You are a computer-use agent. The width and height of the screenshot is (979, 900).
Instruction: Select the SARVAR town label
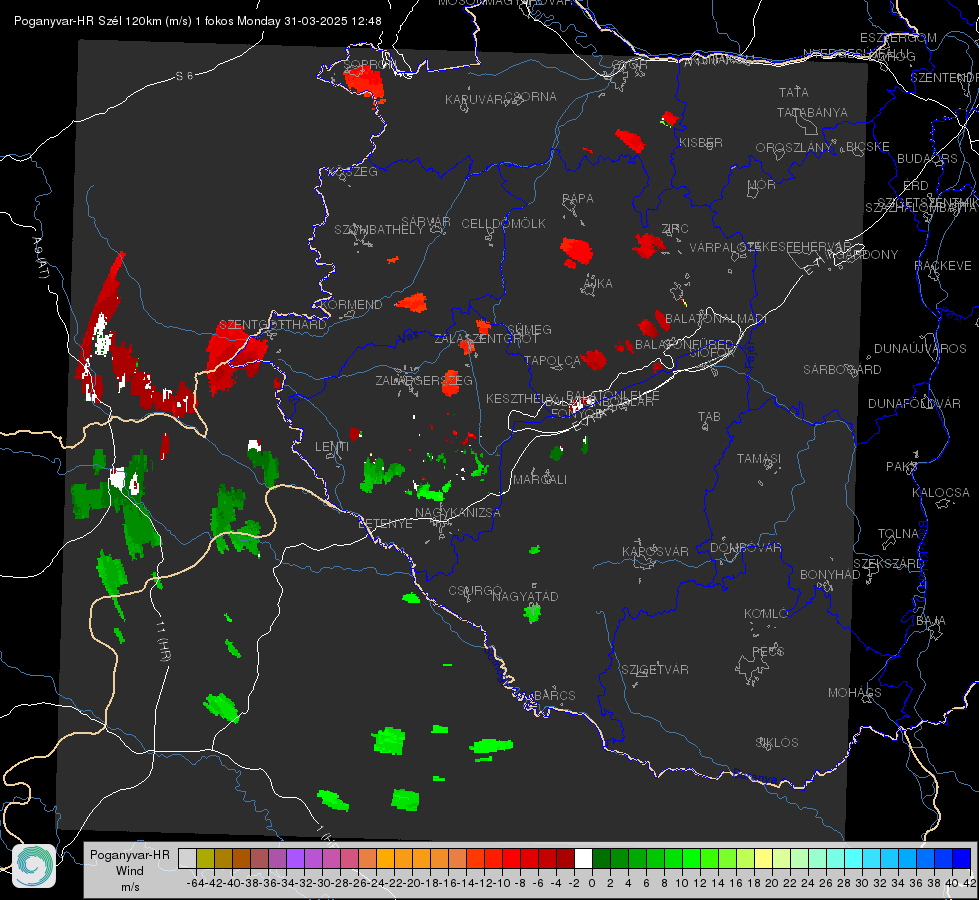pyautogui.click(x=426, y=222)
